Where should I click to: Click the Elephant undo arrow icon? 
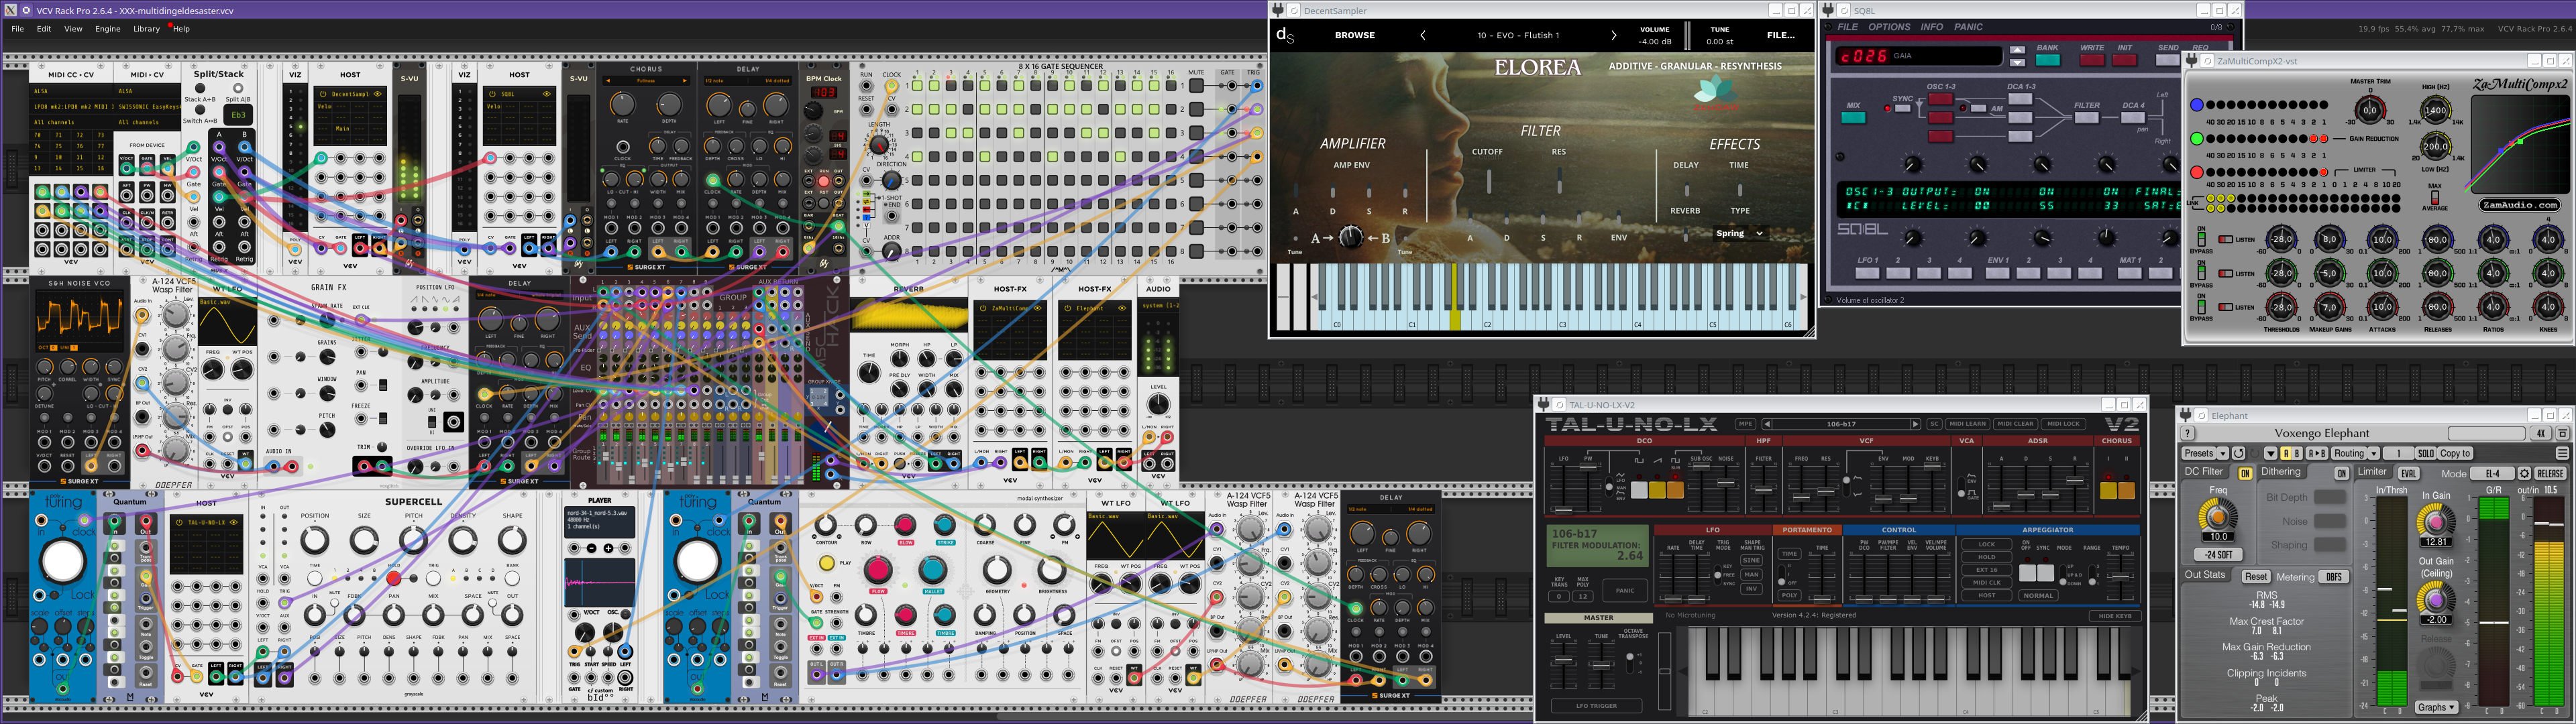click(2239, 453)
